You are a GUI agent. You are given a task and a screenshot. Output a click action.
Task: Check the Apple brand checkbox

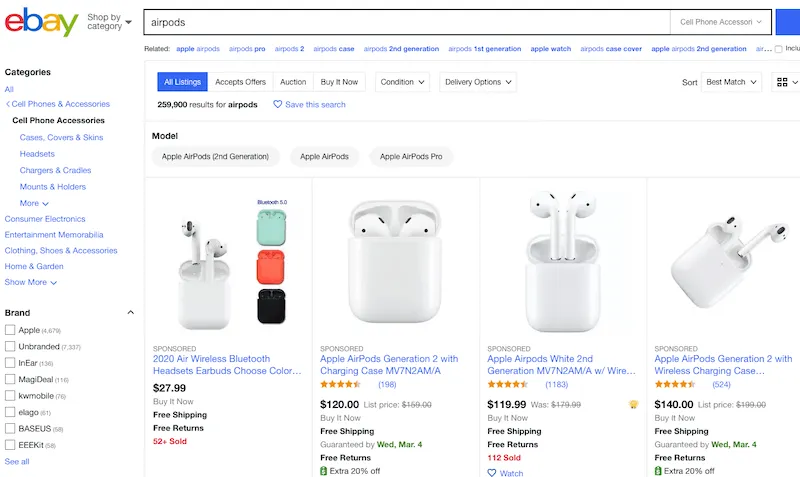tap(10, 330)
